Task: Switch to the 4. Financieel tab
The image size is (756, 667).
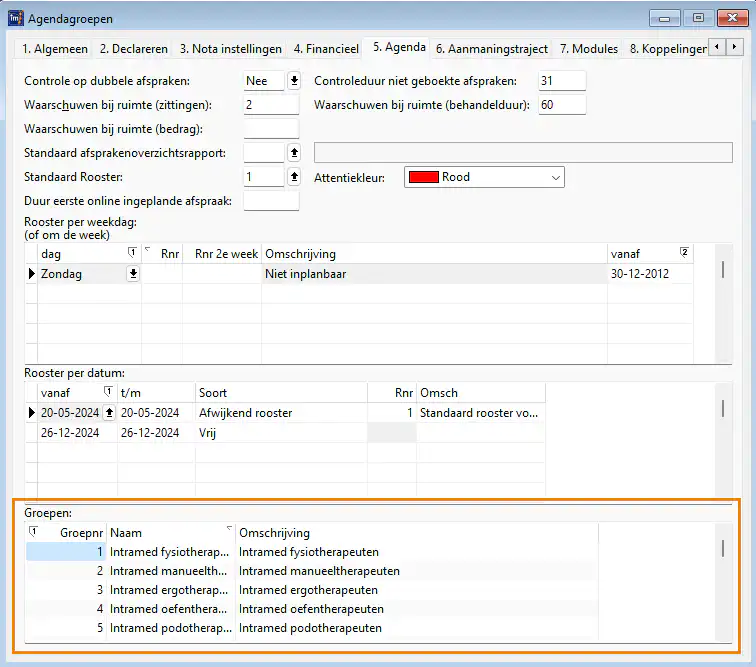Action: 325,48
